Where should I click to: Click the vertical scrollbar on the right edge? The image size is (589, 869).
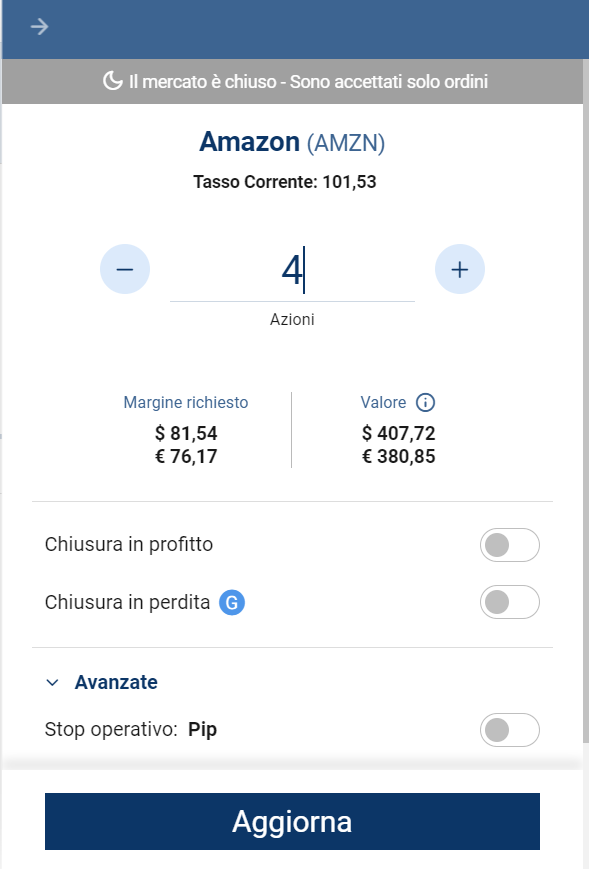[586, 399]
